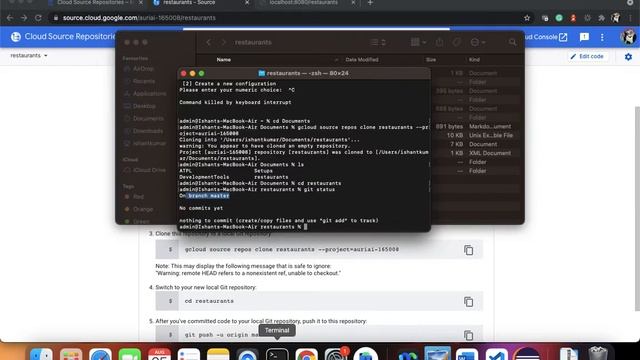Viewport: 640px width, 360px height.
Task: Click the Terminal window title bar
Action: 304,73
